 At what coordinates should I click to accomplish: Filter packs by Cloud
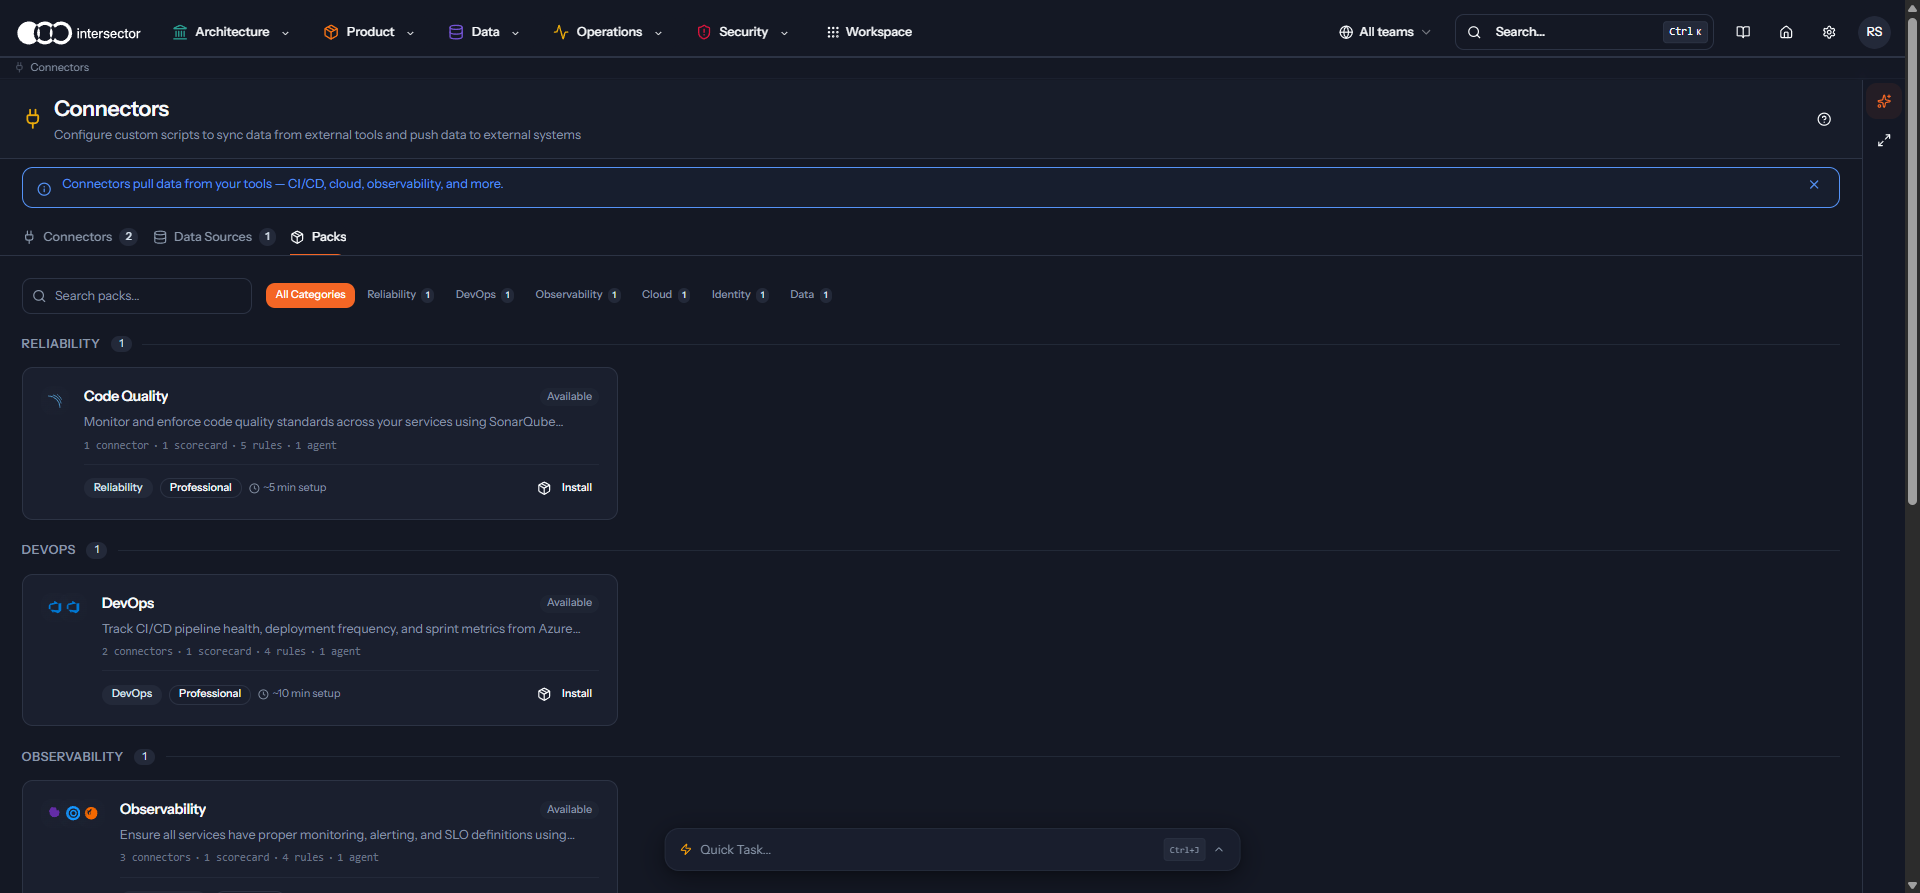coord(665,295)
